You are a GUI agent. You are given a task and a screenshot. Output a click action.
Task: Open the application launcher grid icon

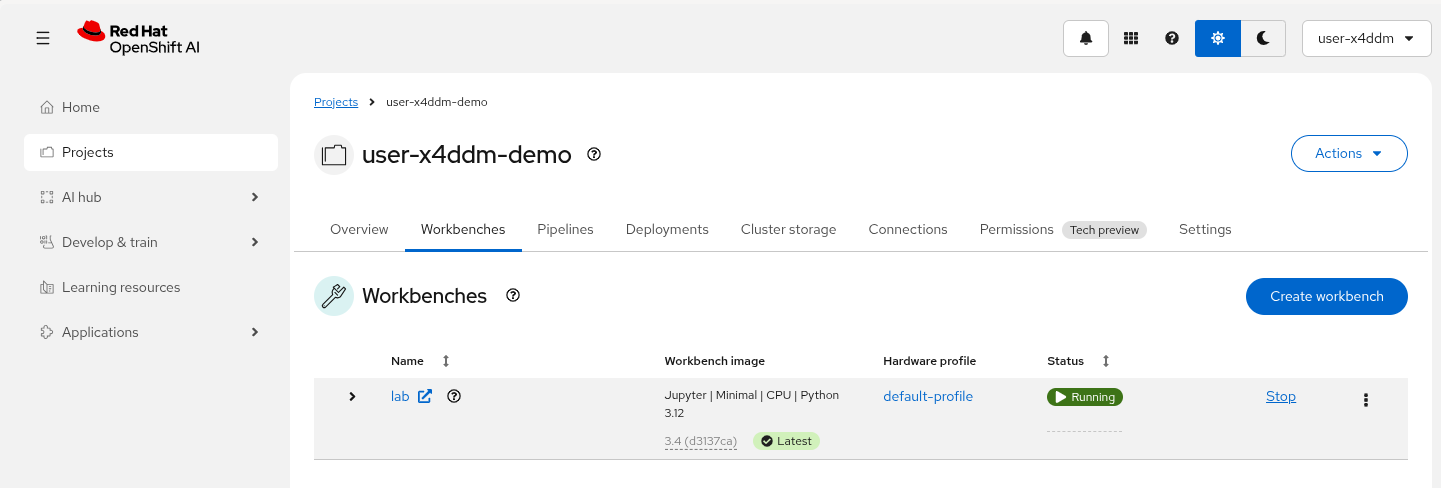1131,38
